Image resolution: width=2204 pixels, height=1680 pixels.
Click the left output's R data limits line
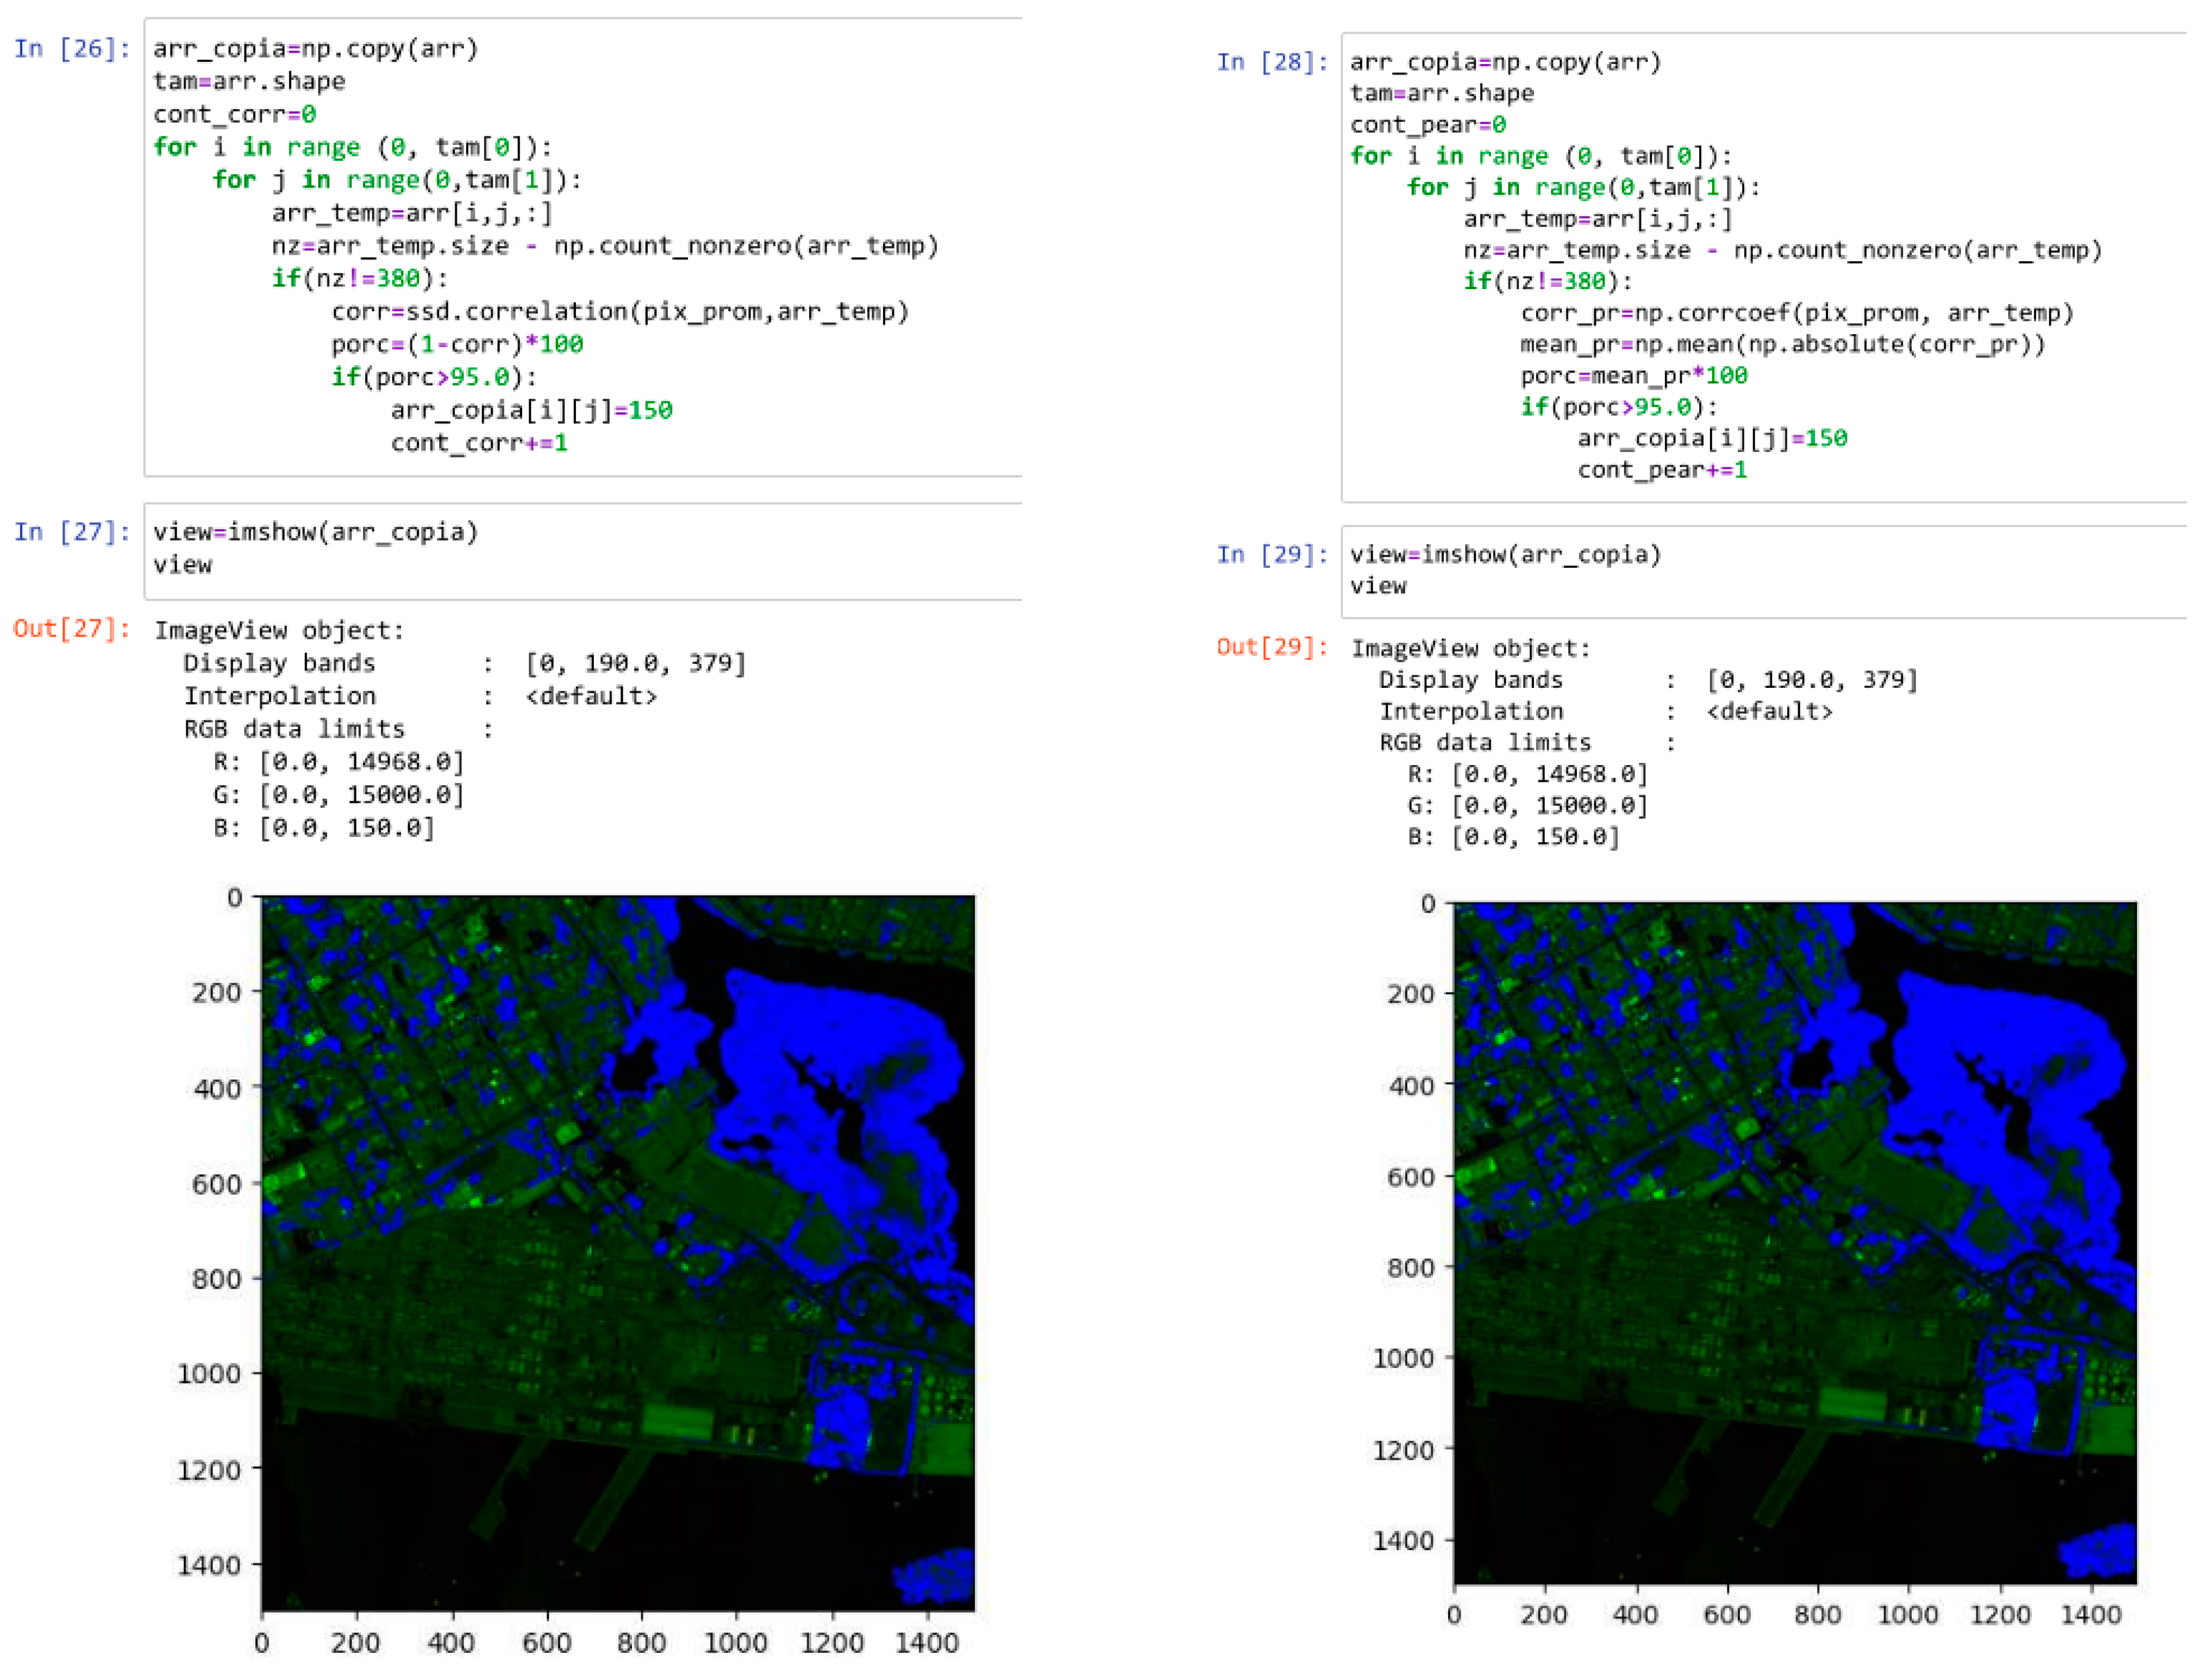(338, 762)
